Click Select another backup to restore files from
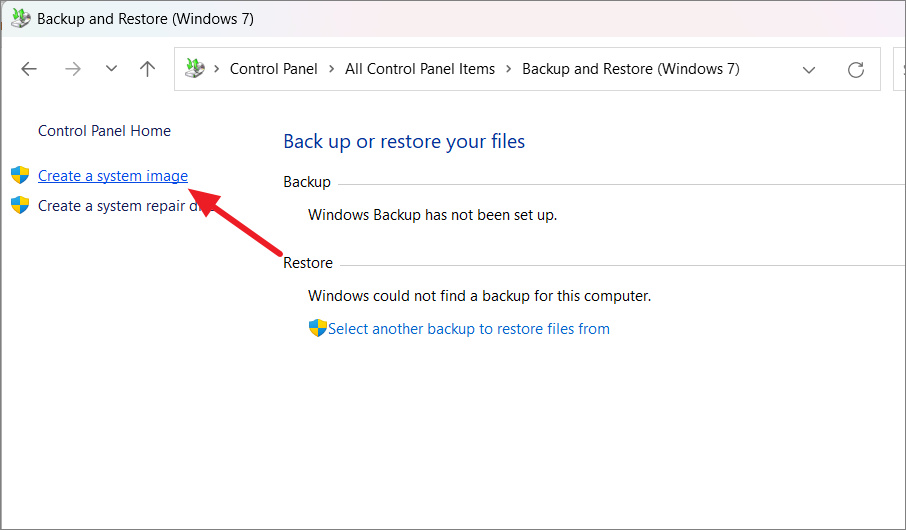The image size is (906, 530). point(469,329)
